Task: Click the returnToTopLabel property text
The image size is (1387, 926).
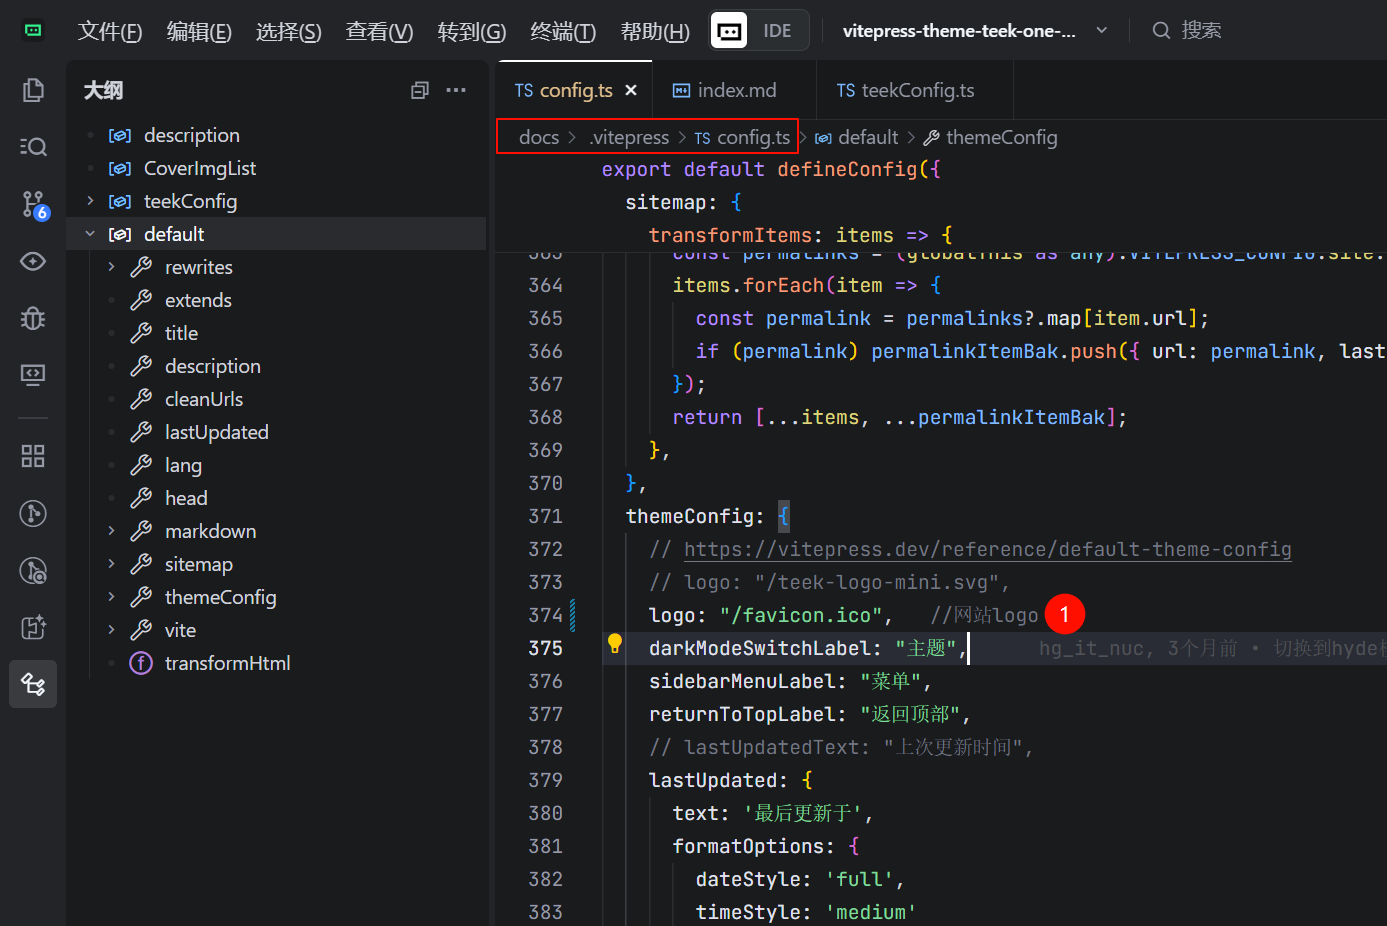Action: (x=742, y=714)
